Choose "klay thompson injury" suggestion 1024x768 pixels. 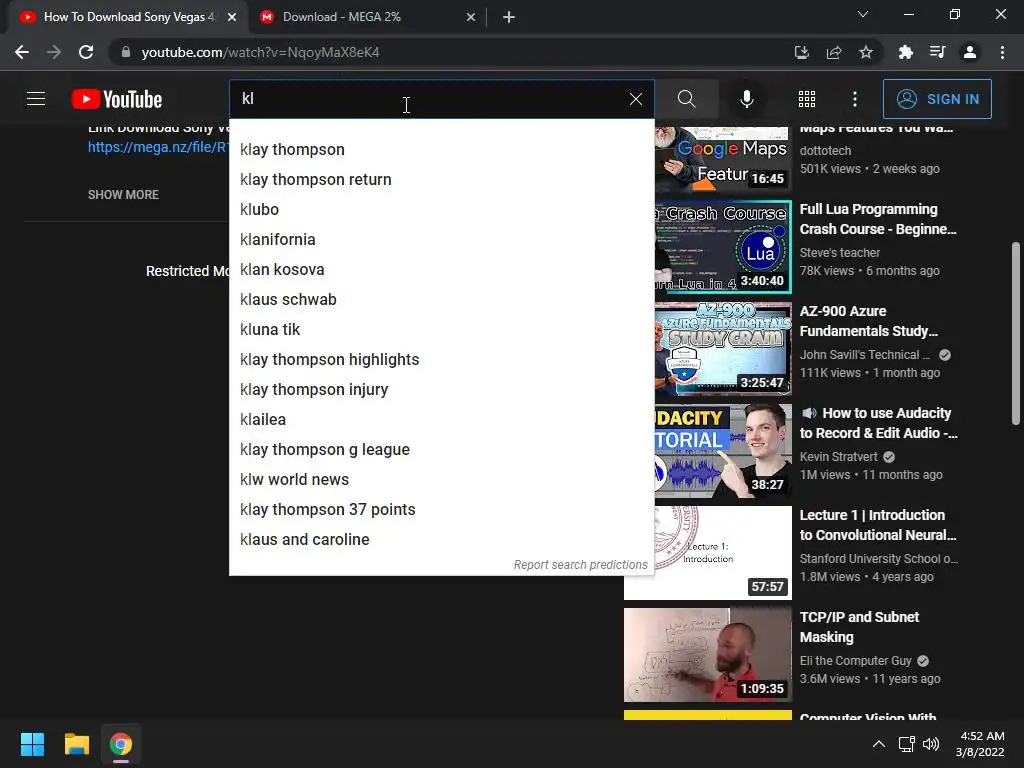click(x=441, y=390)
